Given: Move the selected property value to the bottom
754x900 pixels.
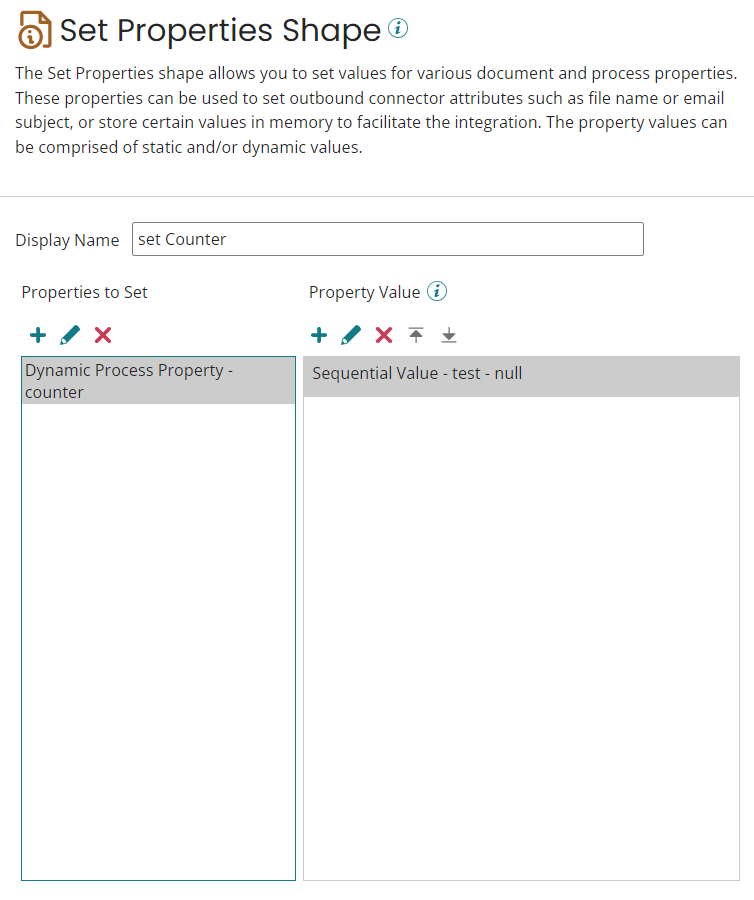Looking at the screenshot, I should (x=448, y=335).
